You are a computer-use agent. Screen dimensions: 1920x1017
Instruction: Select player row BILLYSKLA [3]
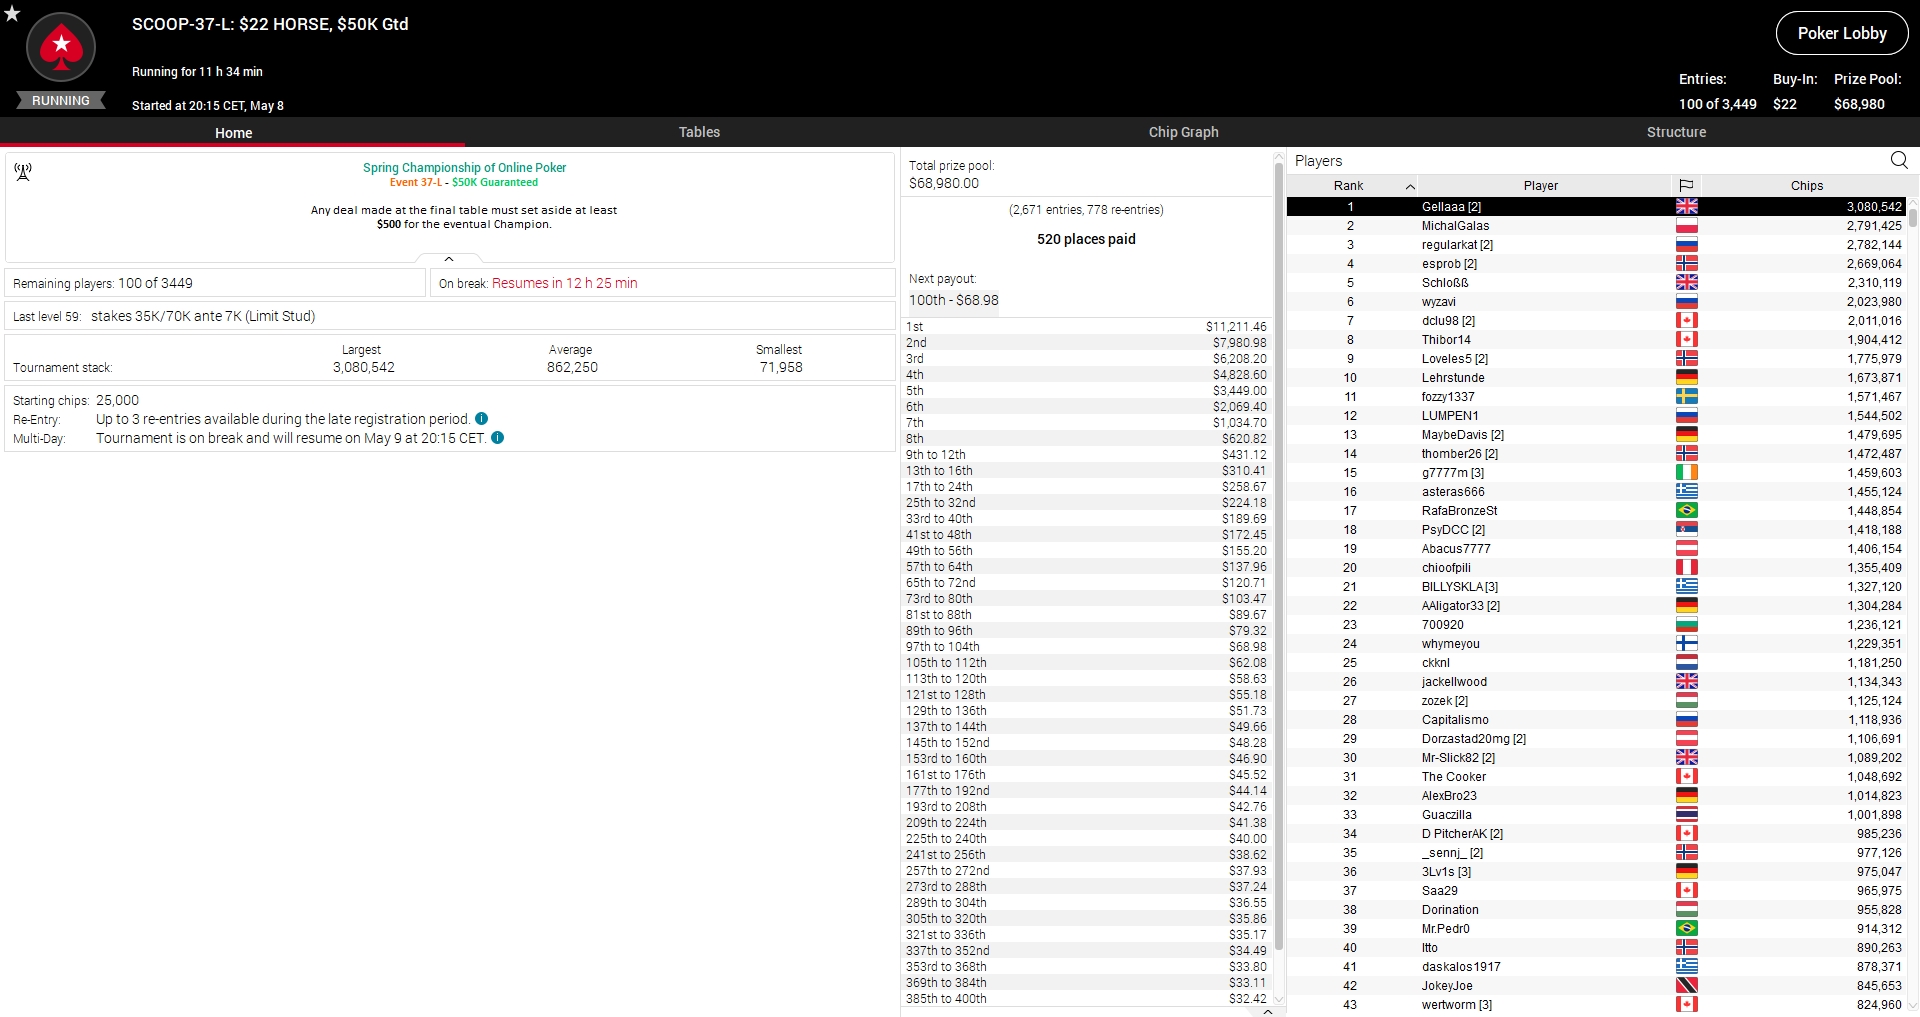1596,587
